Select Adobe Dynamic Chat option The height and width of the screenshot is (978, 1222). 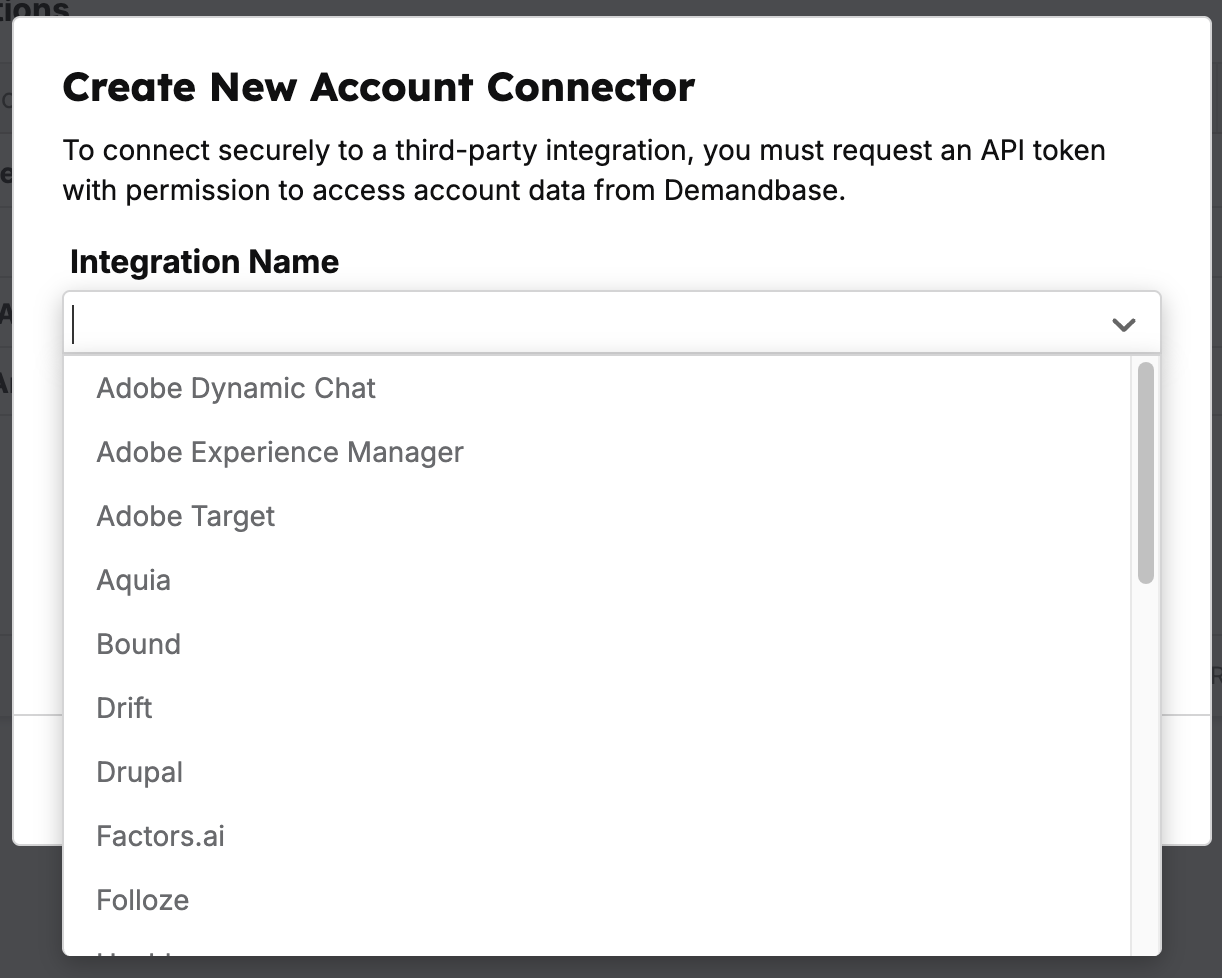pos(598,388)
